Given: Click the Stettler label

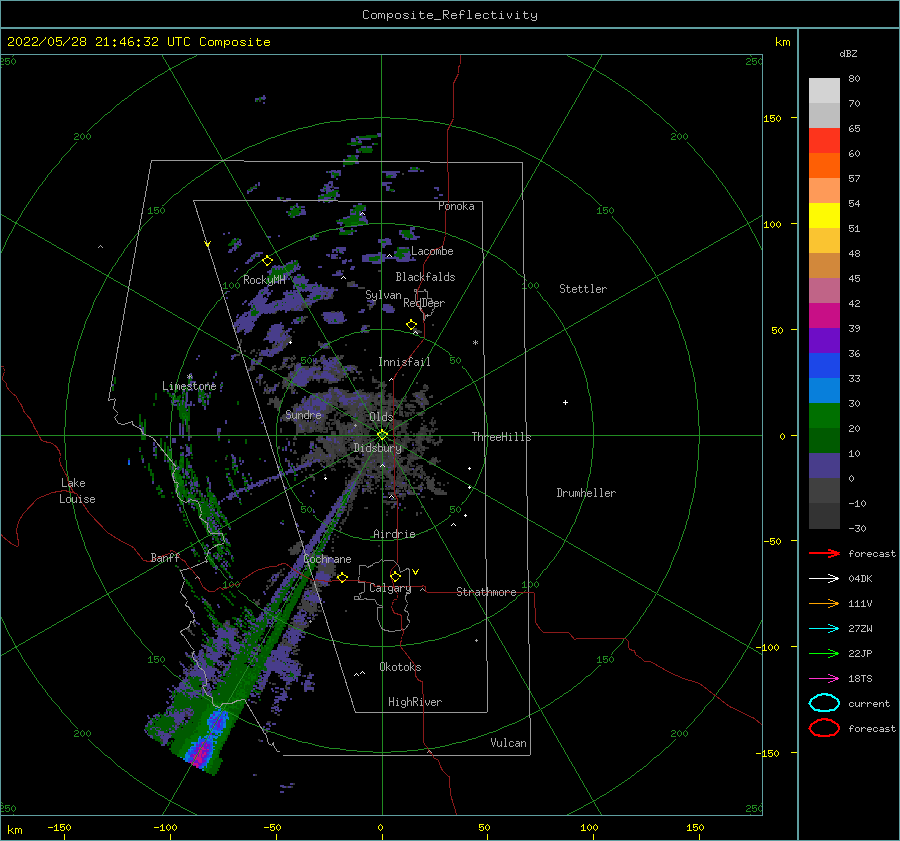Looking at the screenshot, I should point(583,289).
